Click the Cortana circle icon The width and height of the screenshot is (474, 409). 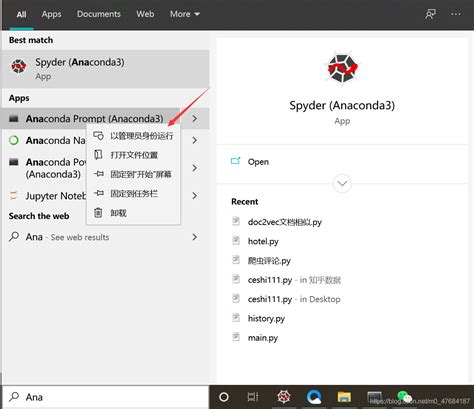pyautogui.click(x=224, y=397)
